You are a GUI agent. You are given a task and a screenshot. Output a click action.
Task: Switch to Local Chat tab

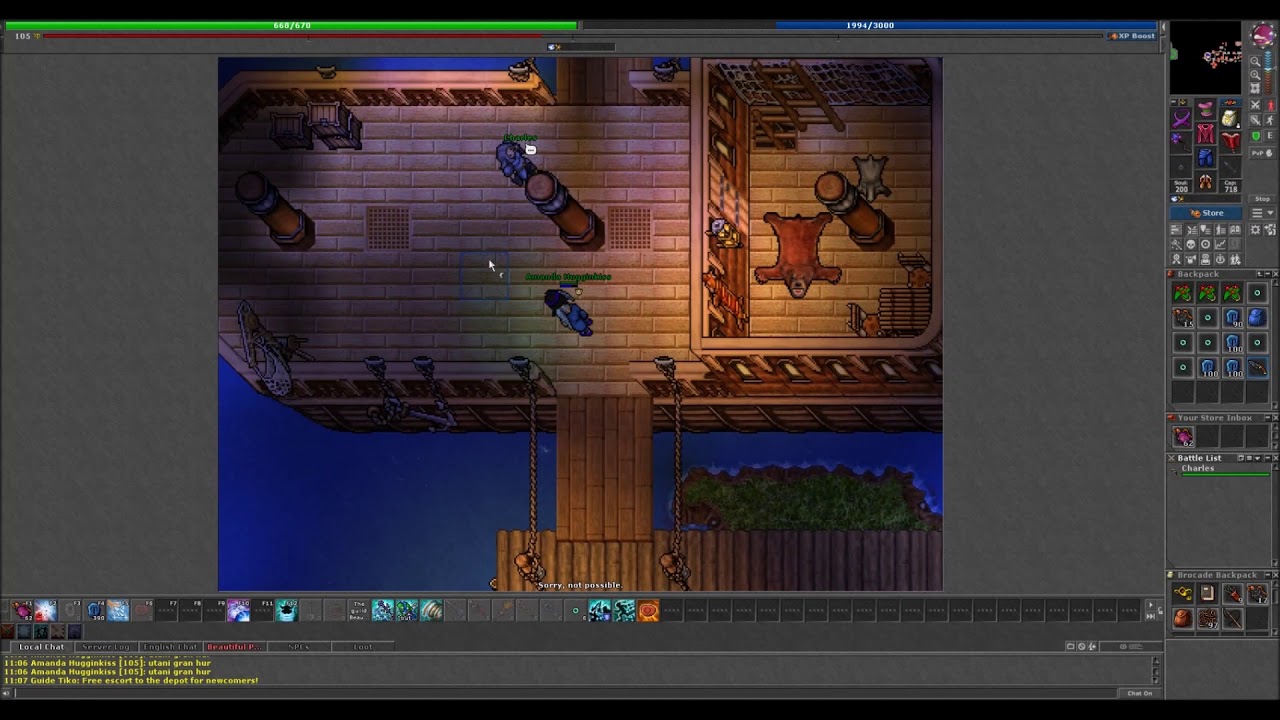(41, 647)
